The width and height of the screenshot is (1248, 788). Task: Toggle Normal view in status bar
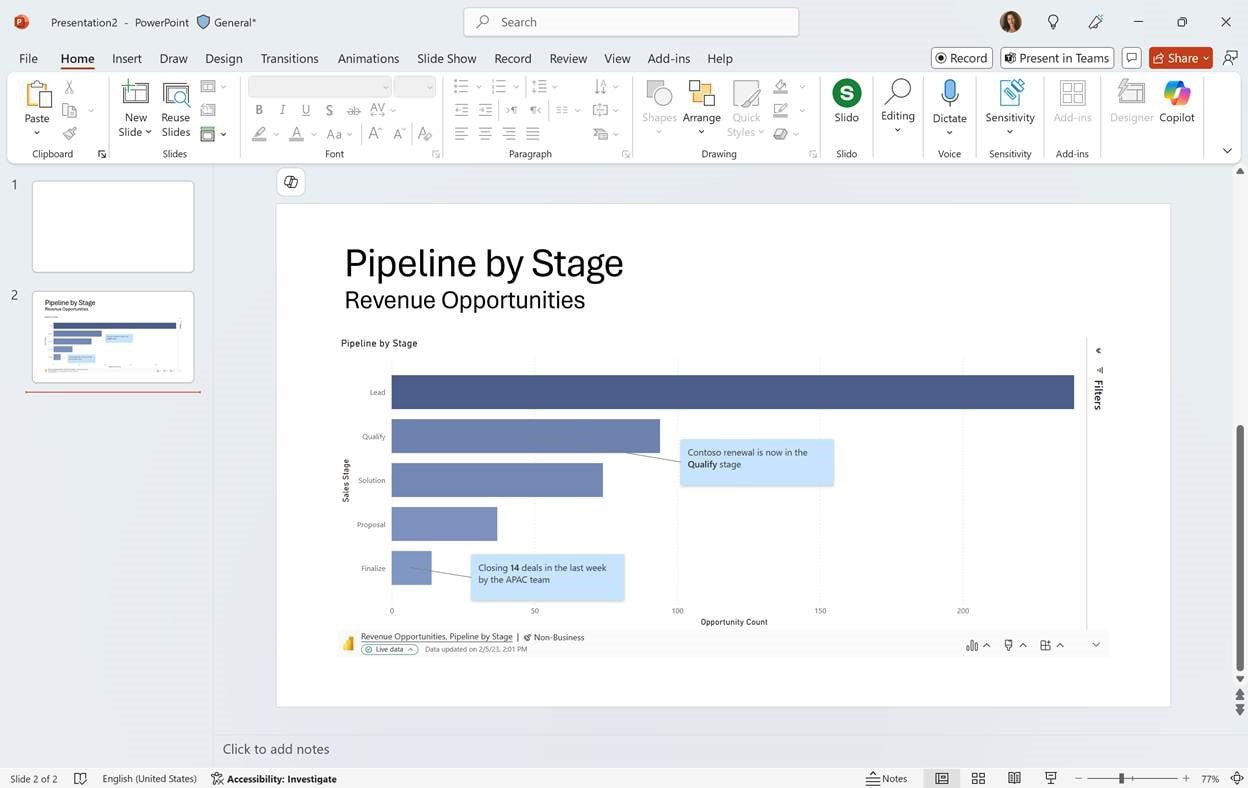pyautogui.click(x=942, y=778)
